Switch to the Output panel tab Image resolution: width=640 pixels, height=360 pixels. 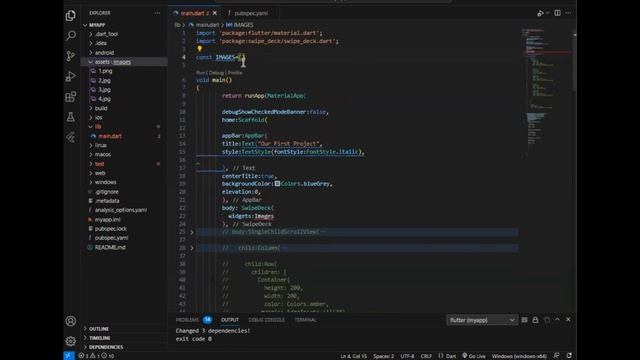click(230, 320)
